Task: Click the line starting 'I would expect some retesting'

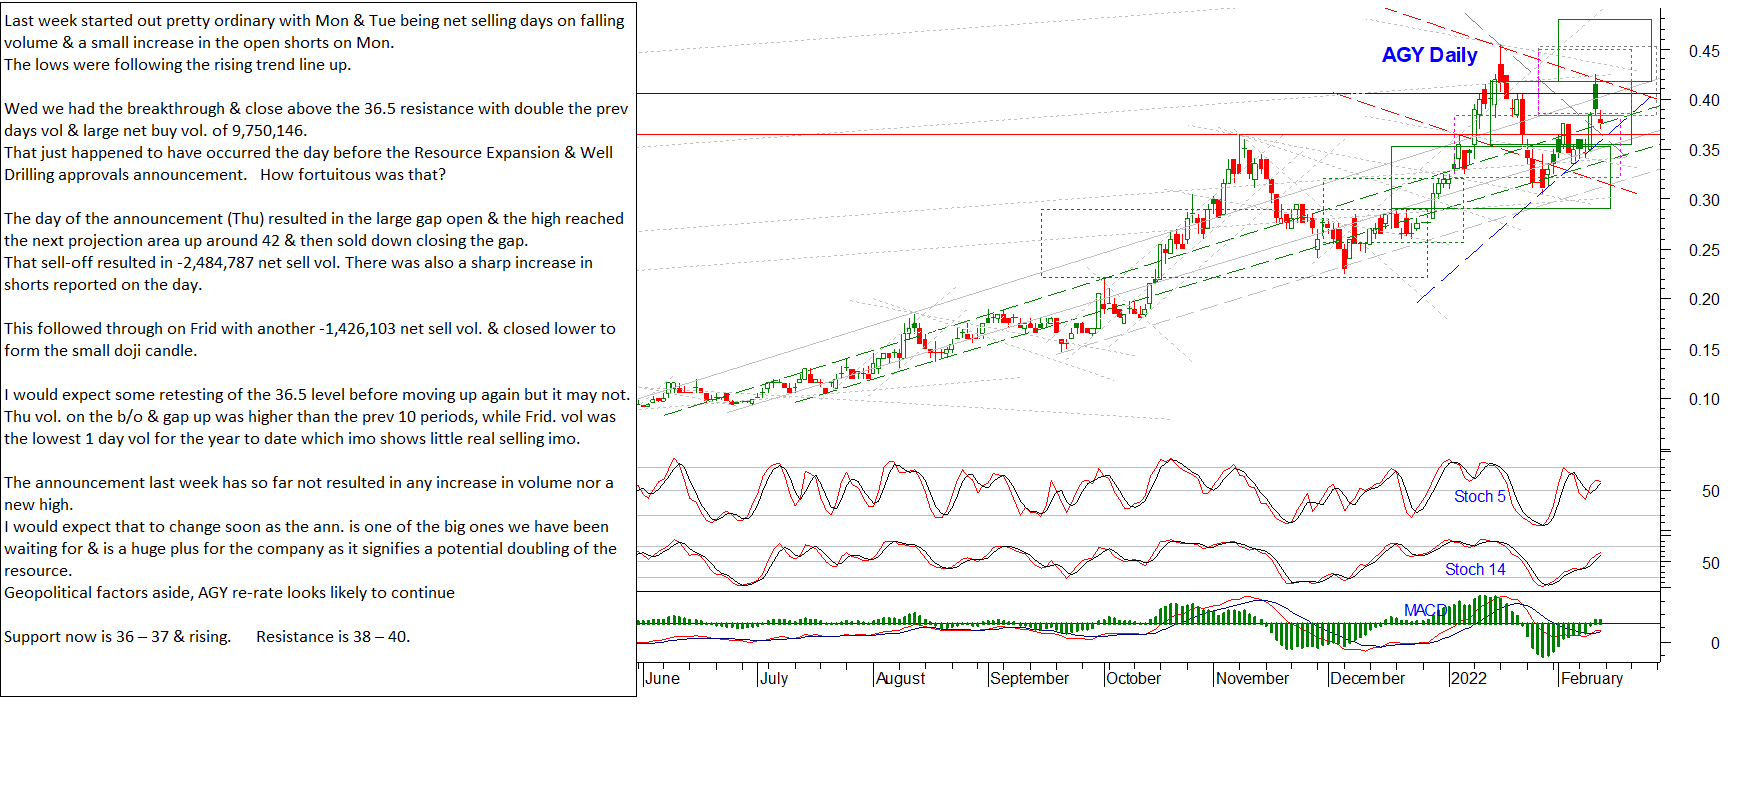Action: click(317, 395)
